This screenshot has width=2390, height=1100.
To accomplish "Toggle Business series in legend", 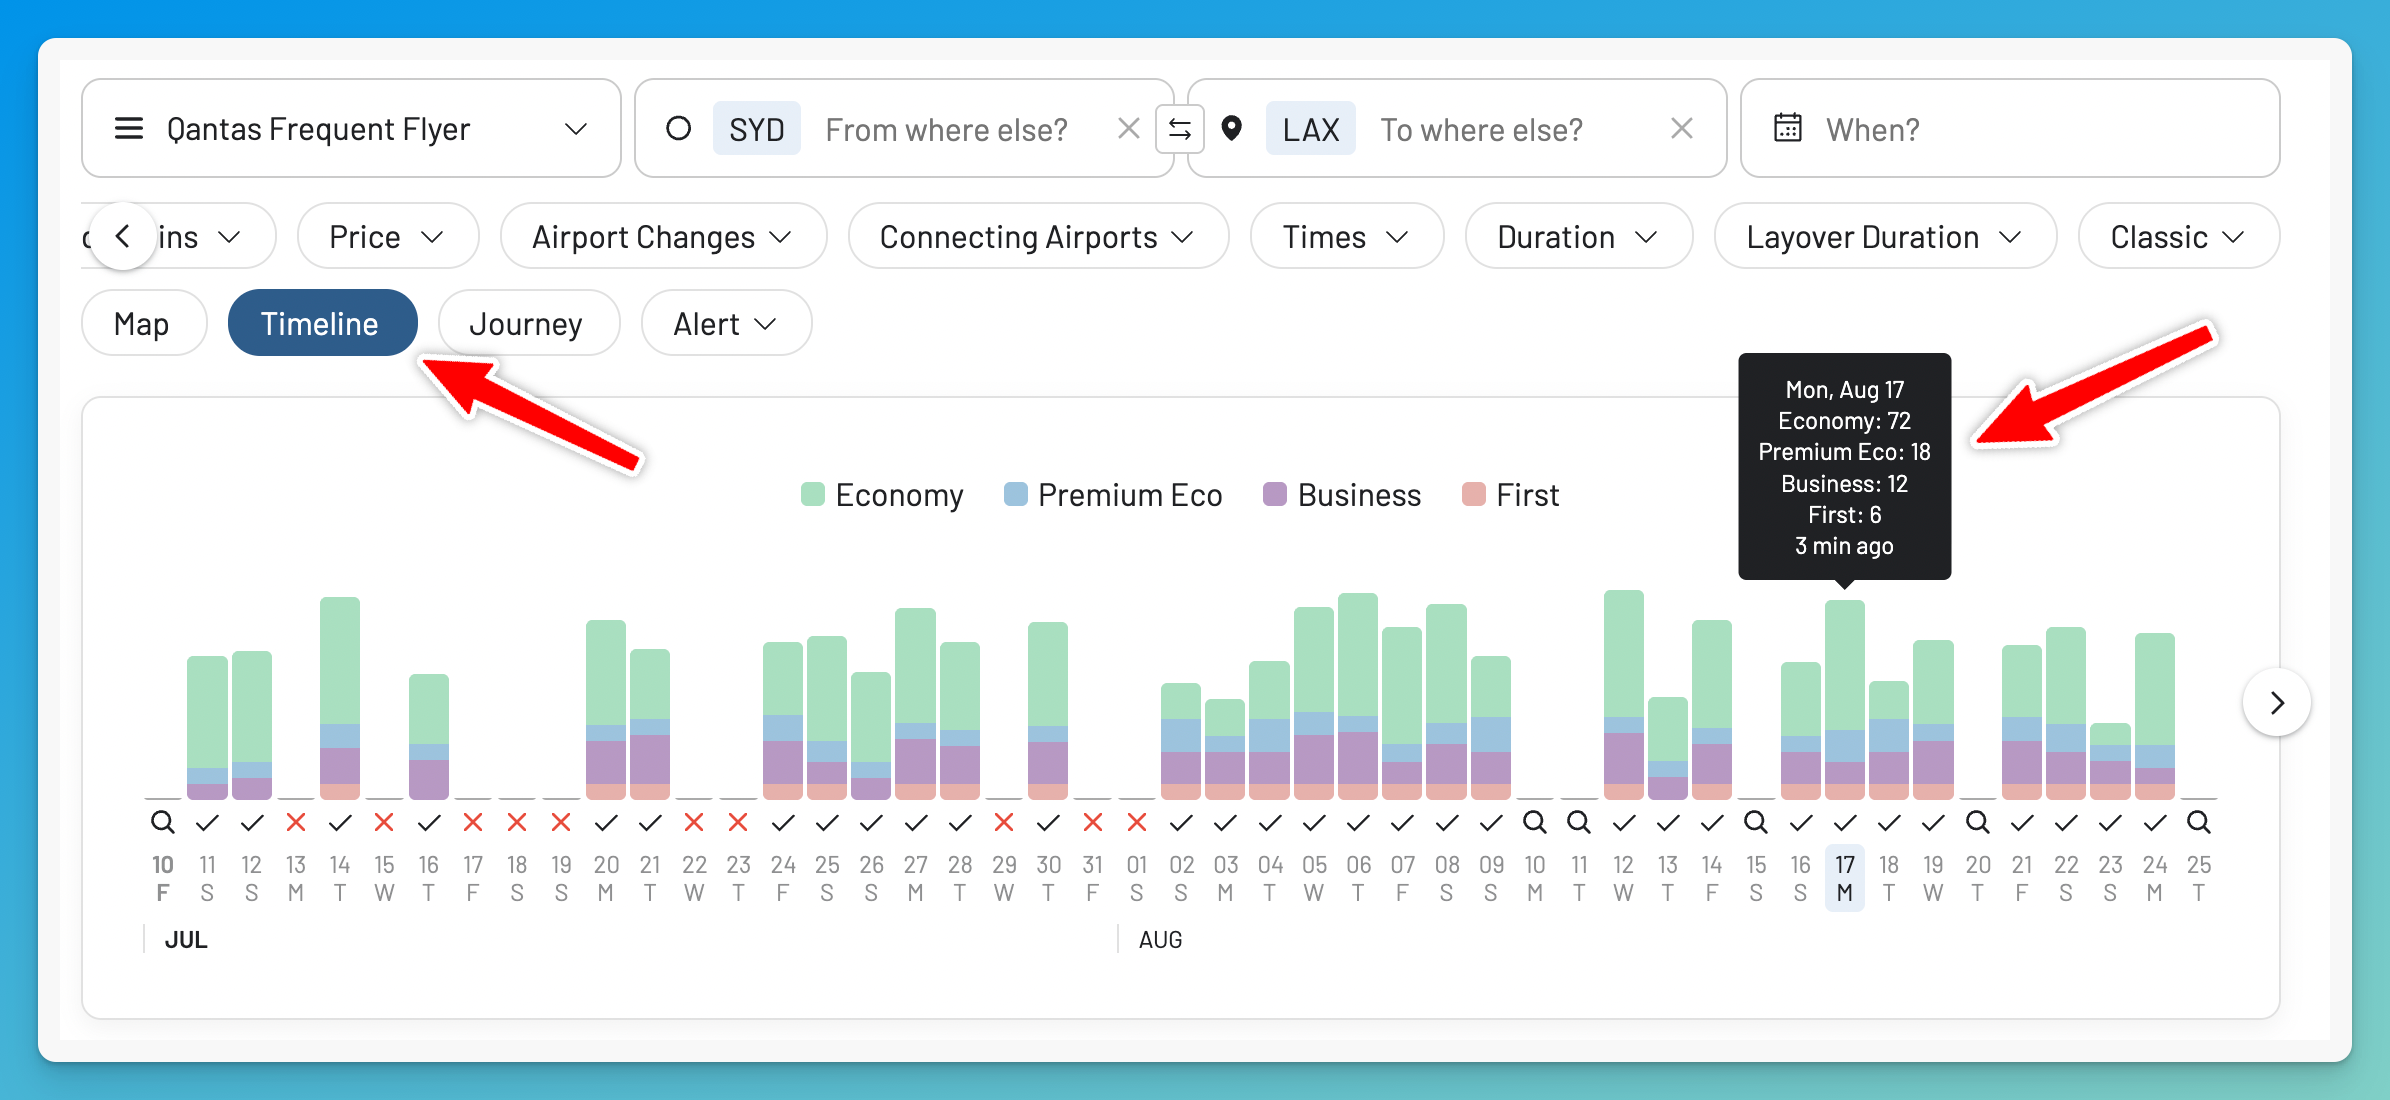I will (1342, 495).
